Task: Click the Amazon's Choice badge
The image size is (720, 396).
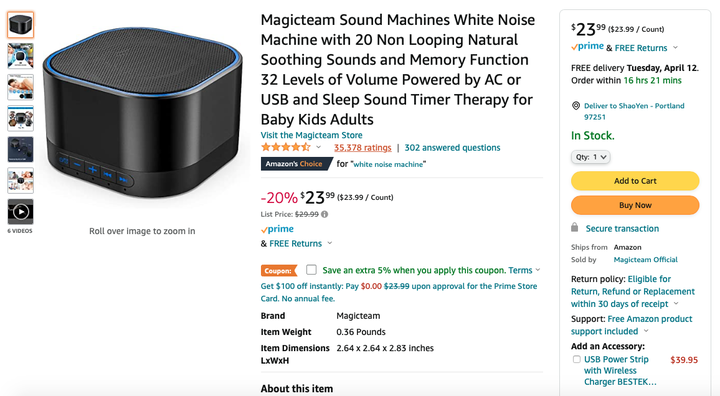Action: click(x=296, y=164)
